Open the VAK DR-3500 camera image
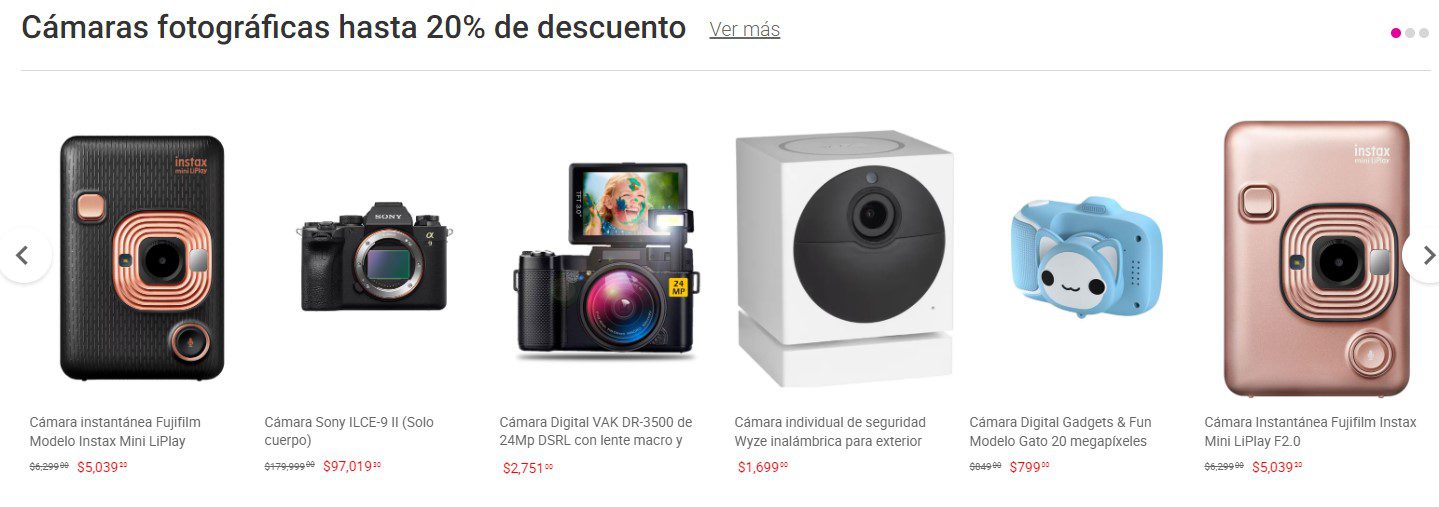 608,259
